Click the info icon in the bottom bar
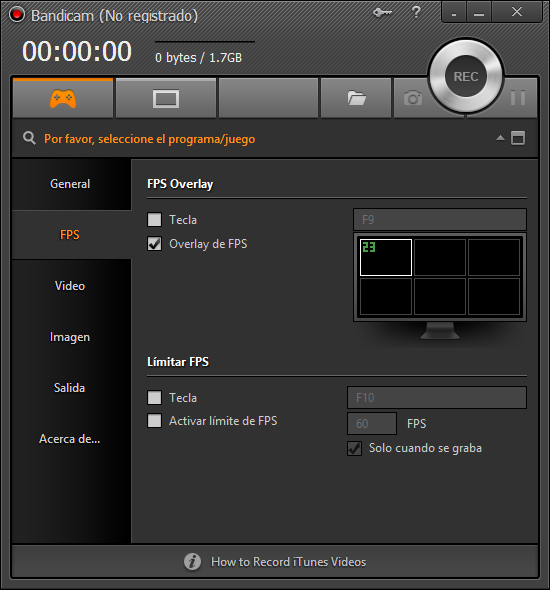Screen dimensions: 550x590 192,562
